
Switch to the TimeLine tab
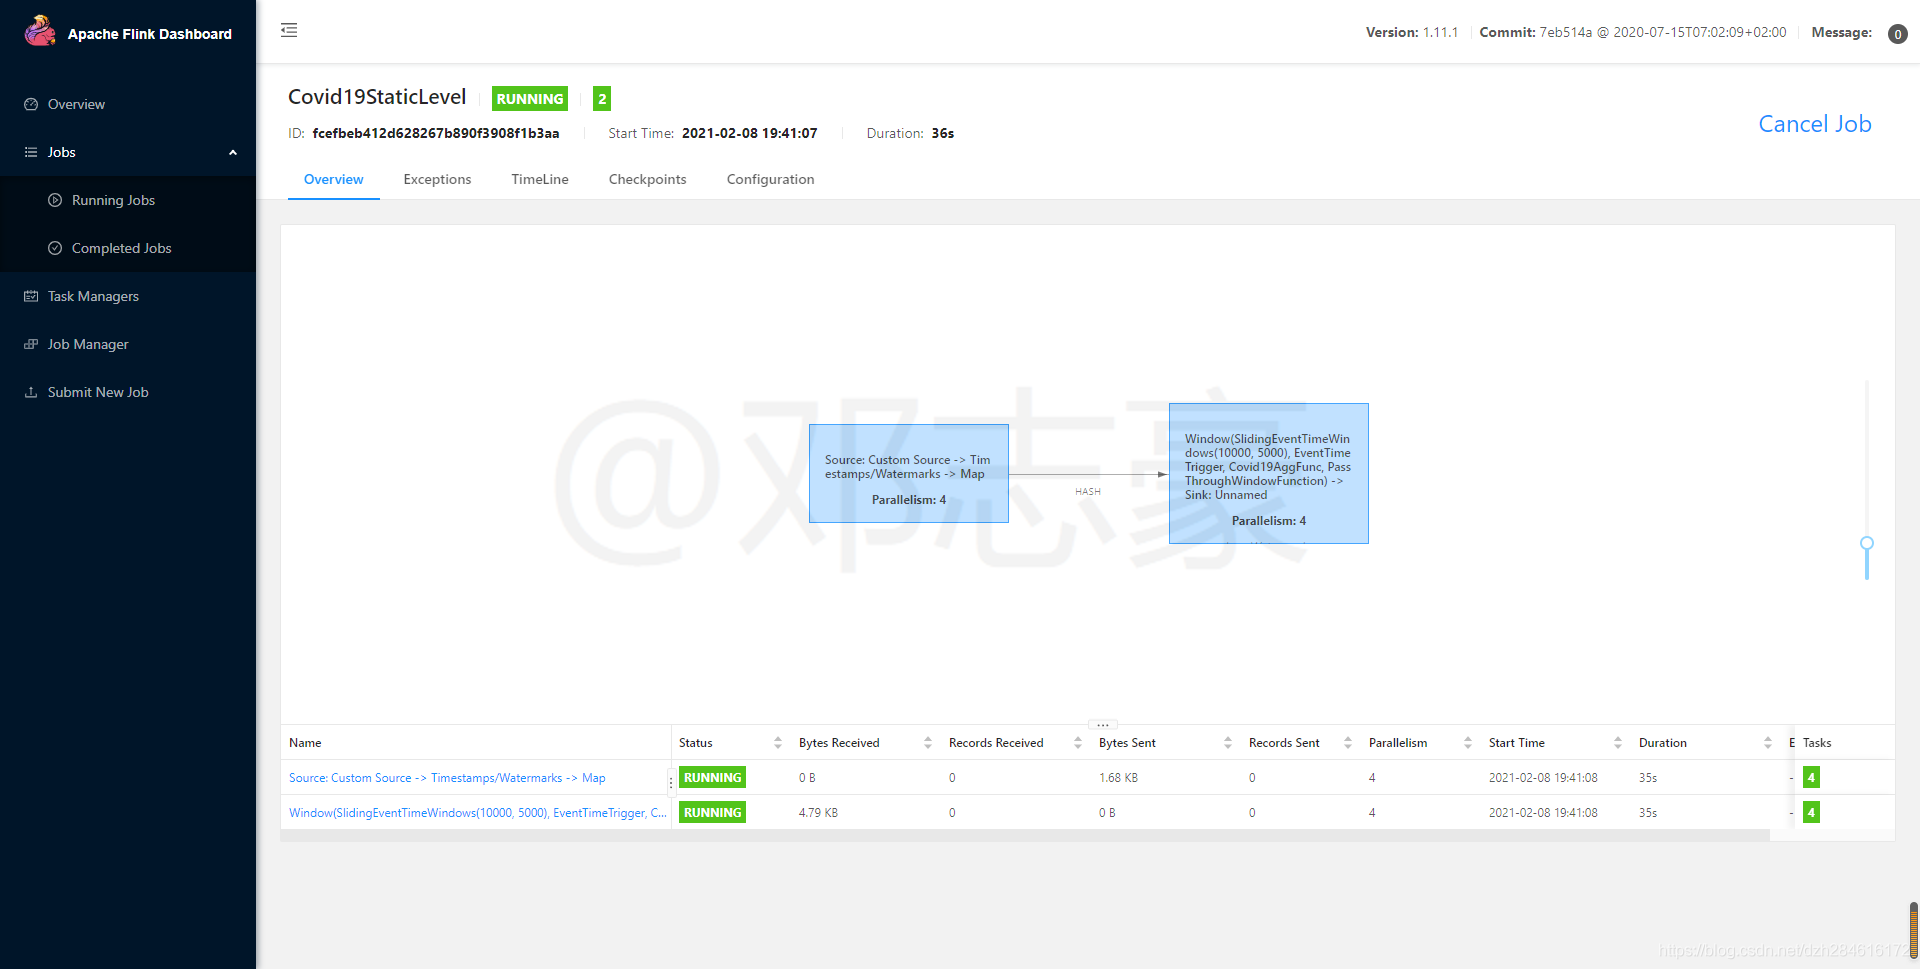coord(540,179)
